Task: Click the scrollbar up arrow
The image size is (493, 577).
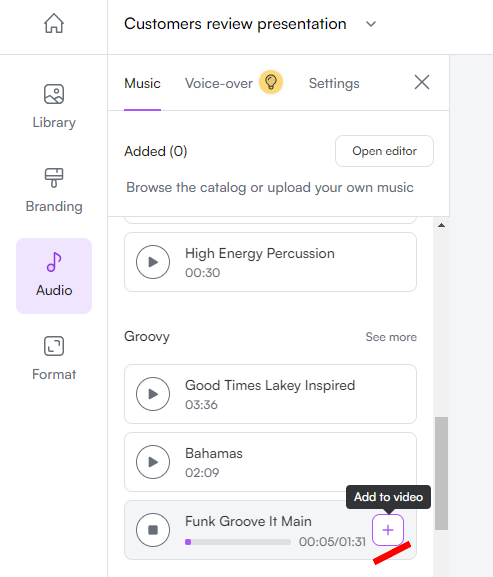Action: click(441, 225)
